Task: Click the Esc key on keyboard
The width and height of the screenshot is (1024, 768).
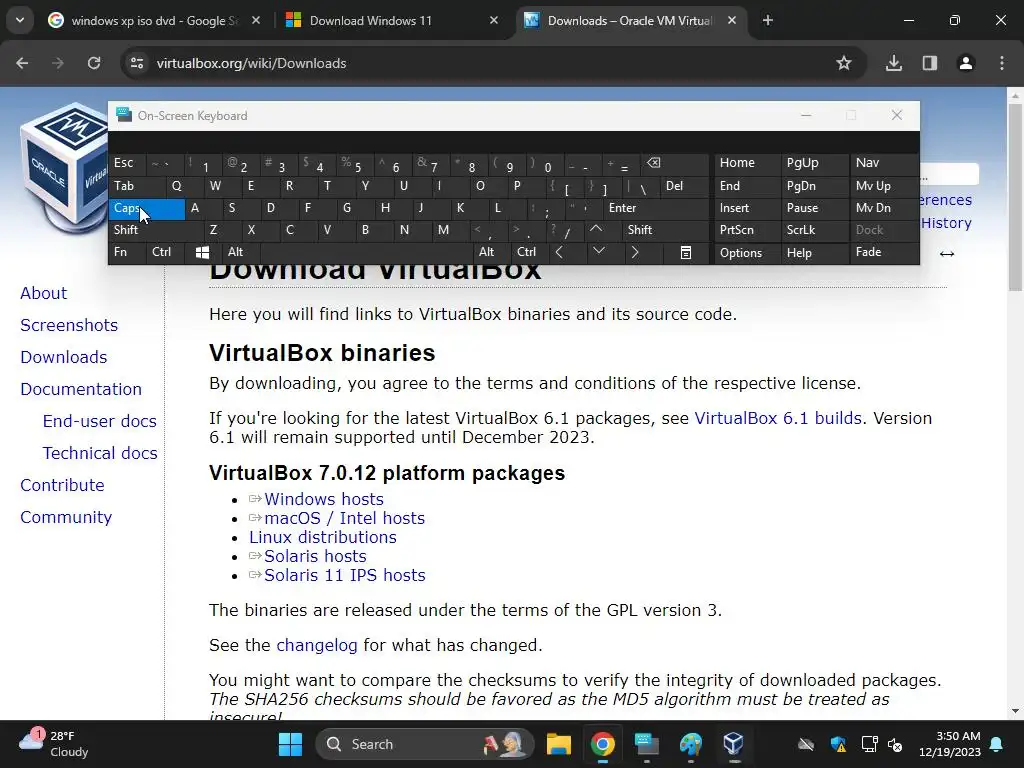Action: pyautogui.click(x=127, y=163)
